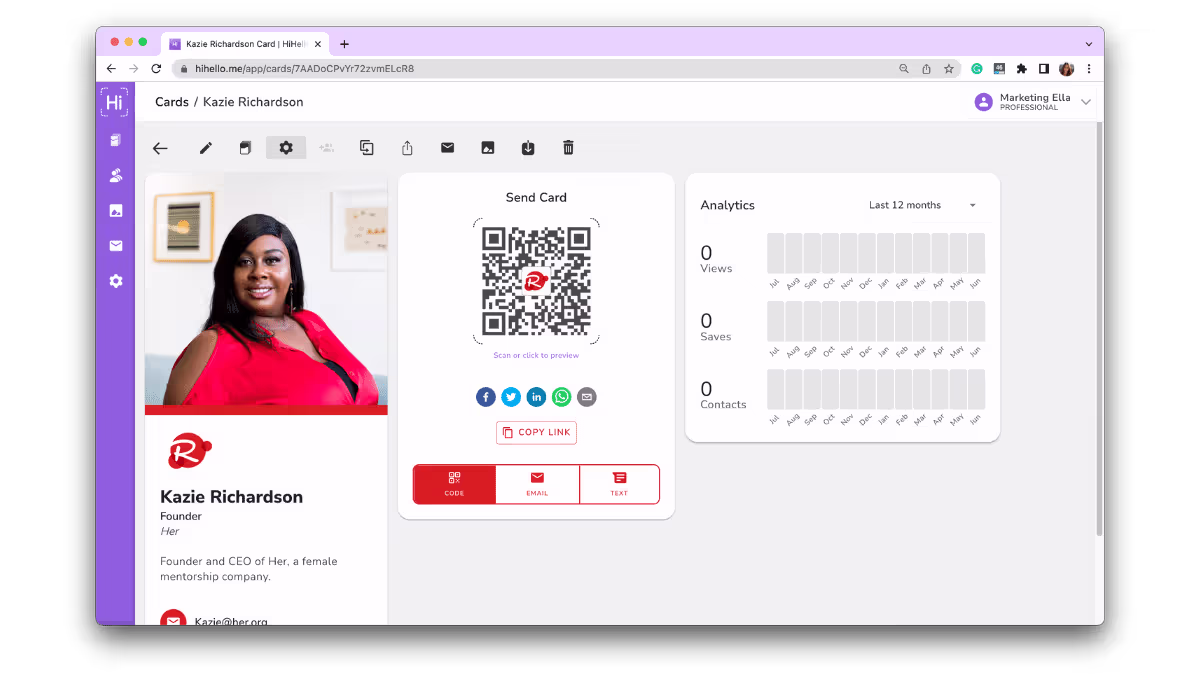Open Chrome three-dot menu

click(x=1088, y=69)
